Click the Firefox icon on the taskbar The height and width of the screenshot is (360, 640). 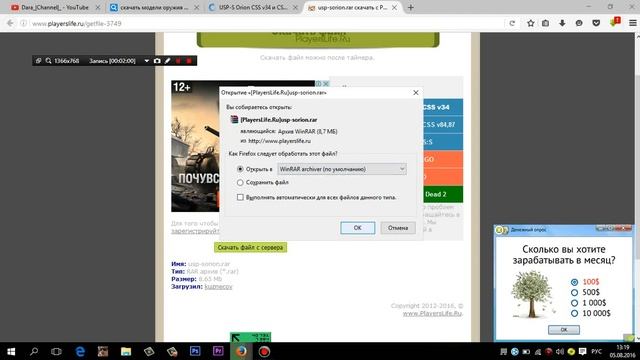[x=241, y=351]
